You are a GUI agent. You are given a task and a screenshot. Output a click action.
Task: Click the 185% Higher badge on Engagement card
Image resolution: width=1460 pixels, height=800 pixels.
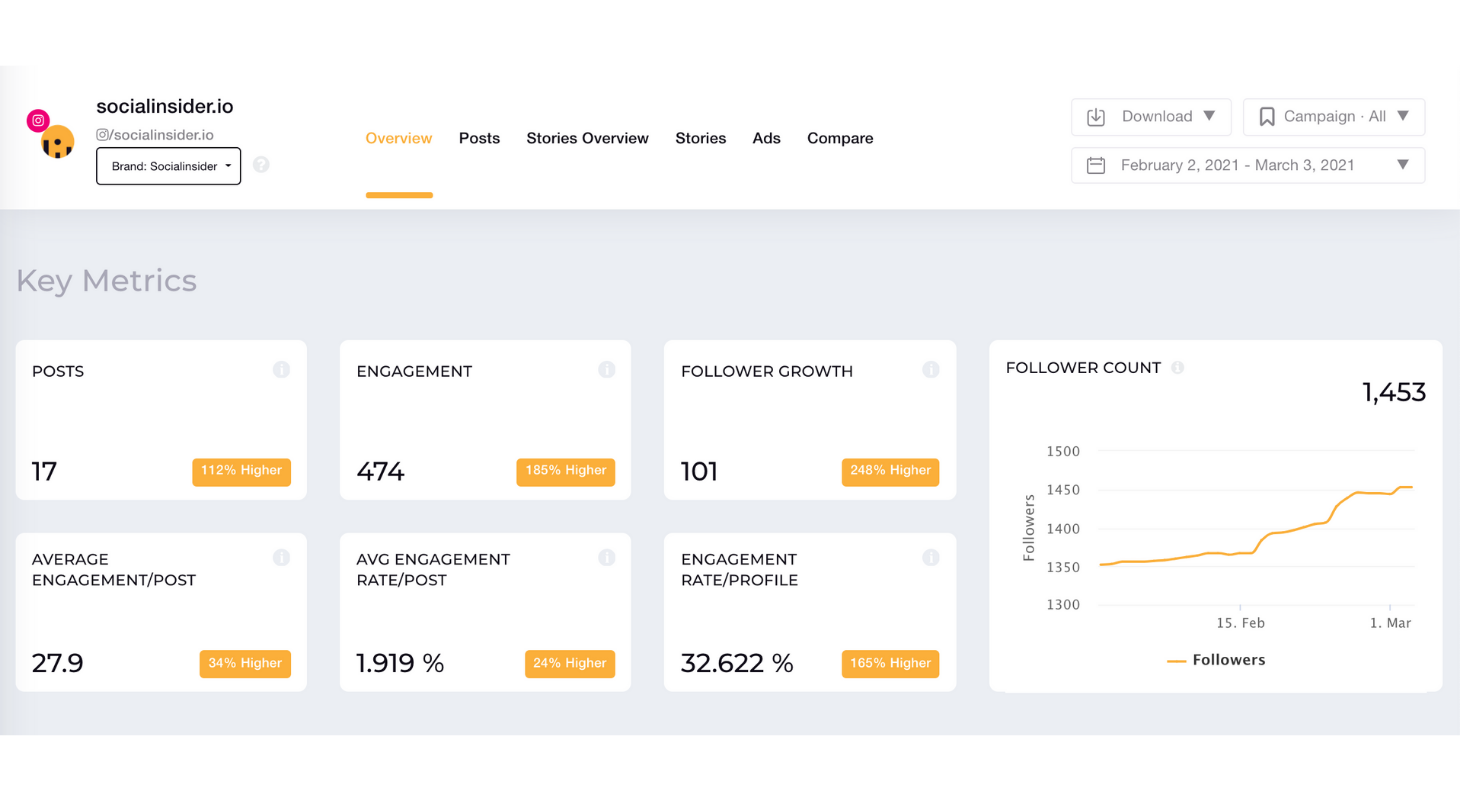566,471
